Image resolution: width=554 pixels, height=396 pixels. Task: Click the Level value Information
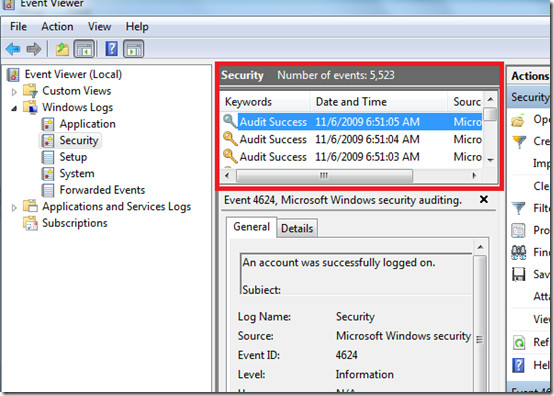[x=364, y=374]
